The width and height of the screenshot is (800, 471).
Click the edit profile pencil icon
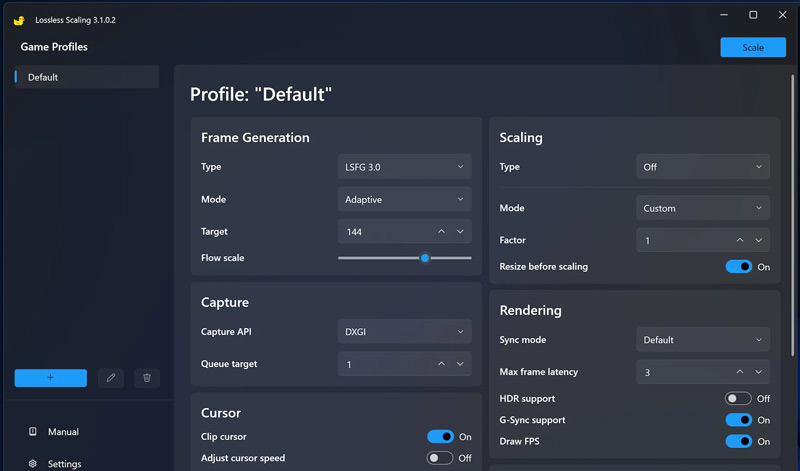[x=111, y=378]
